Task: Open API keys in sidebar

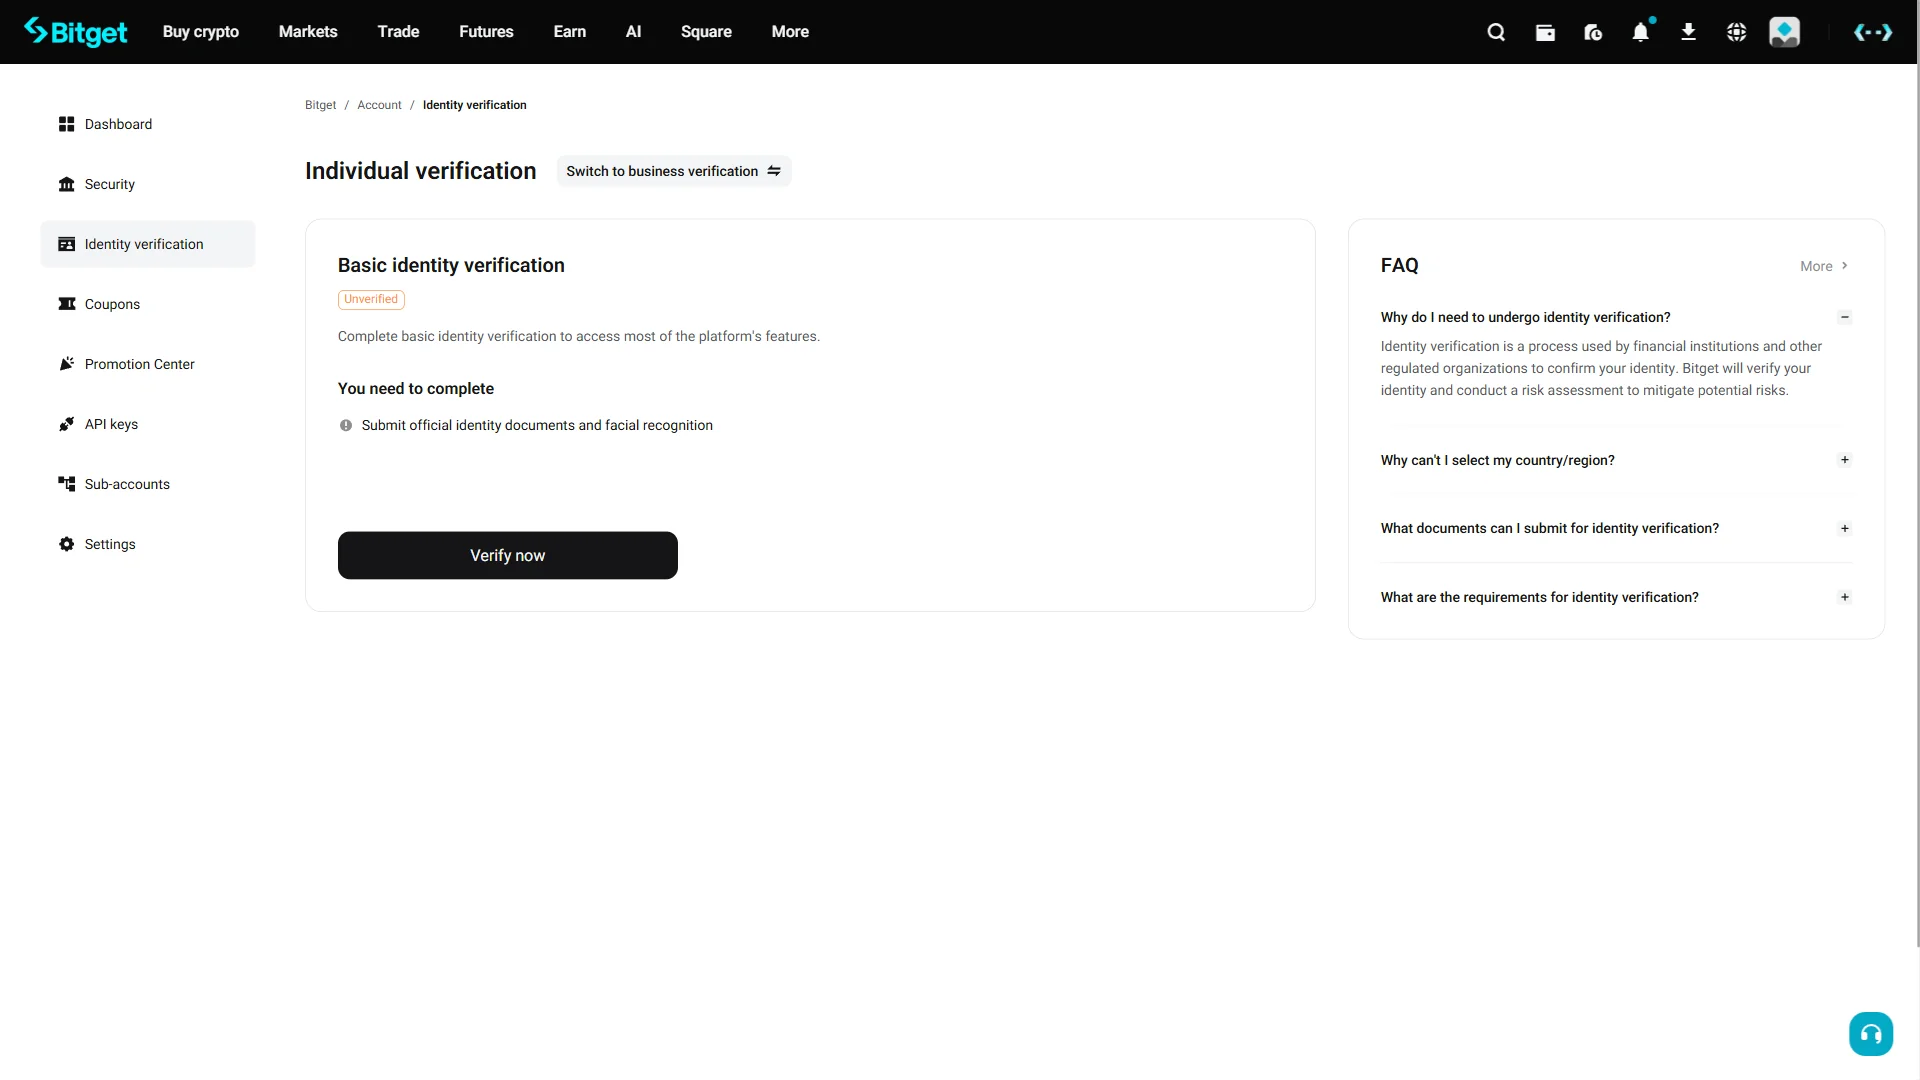Action: tap(148, 424)
